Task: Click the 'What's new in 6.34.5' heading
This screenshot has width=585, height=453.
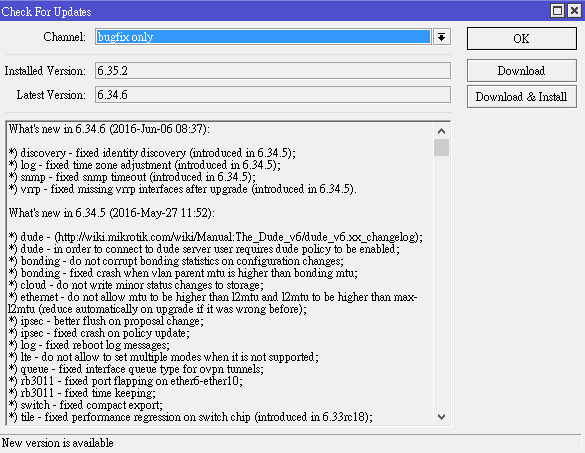Action: pos(112,213)
